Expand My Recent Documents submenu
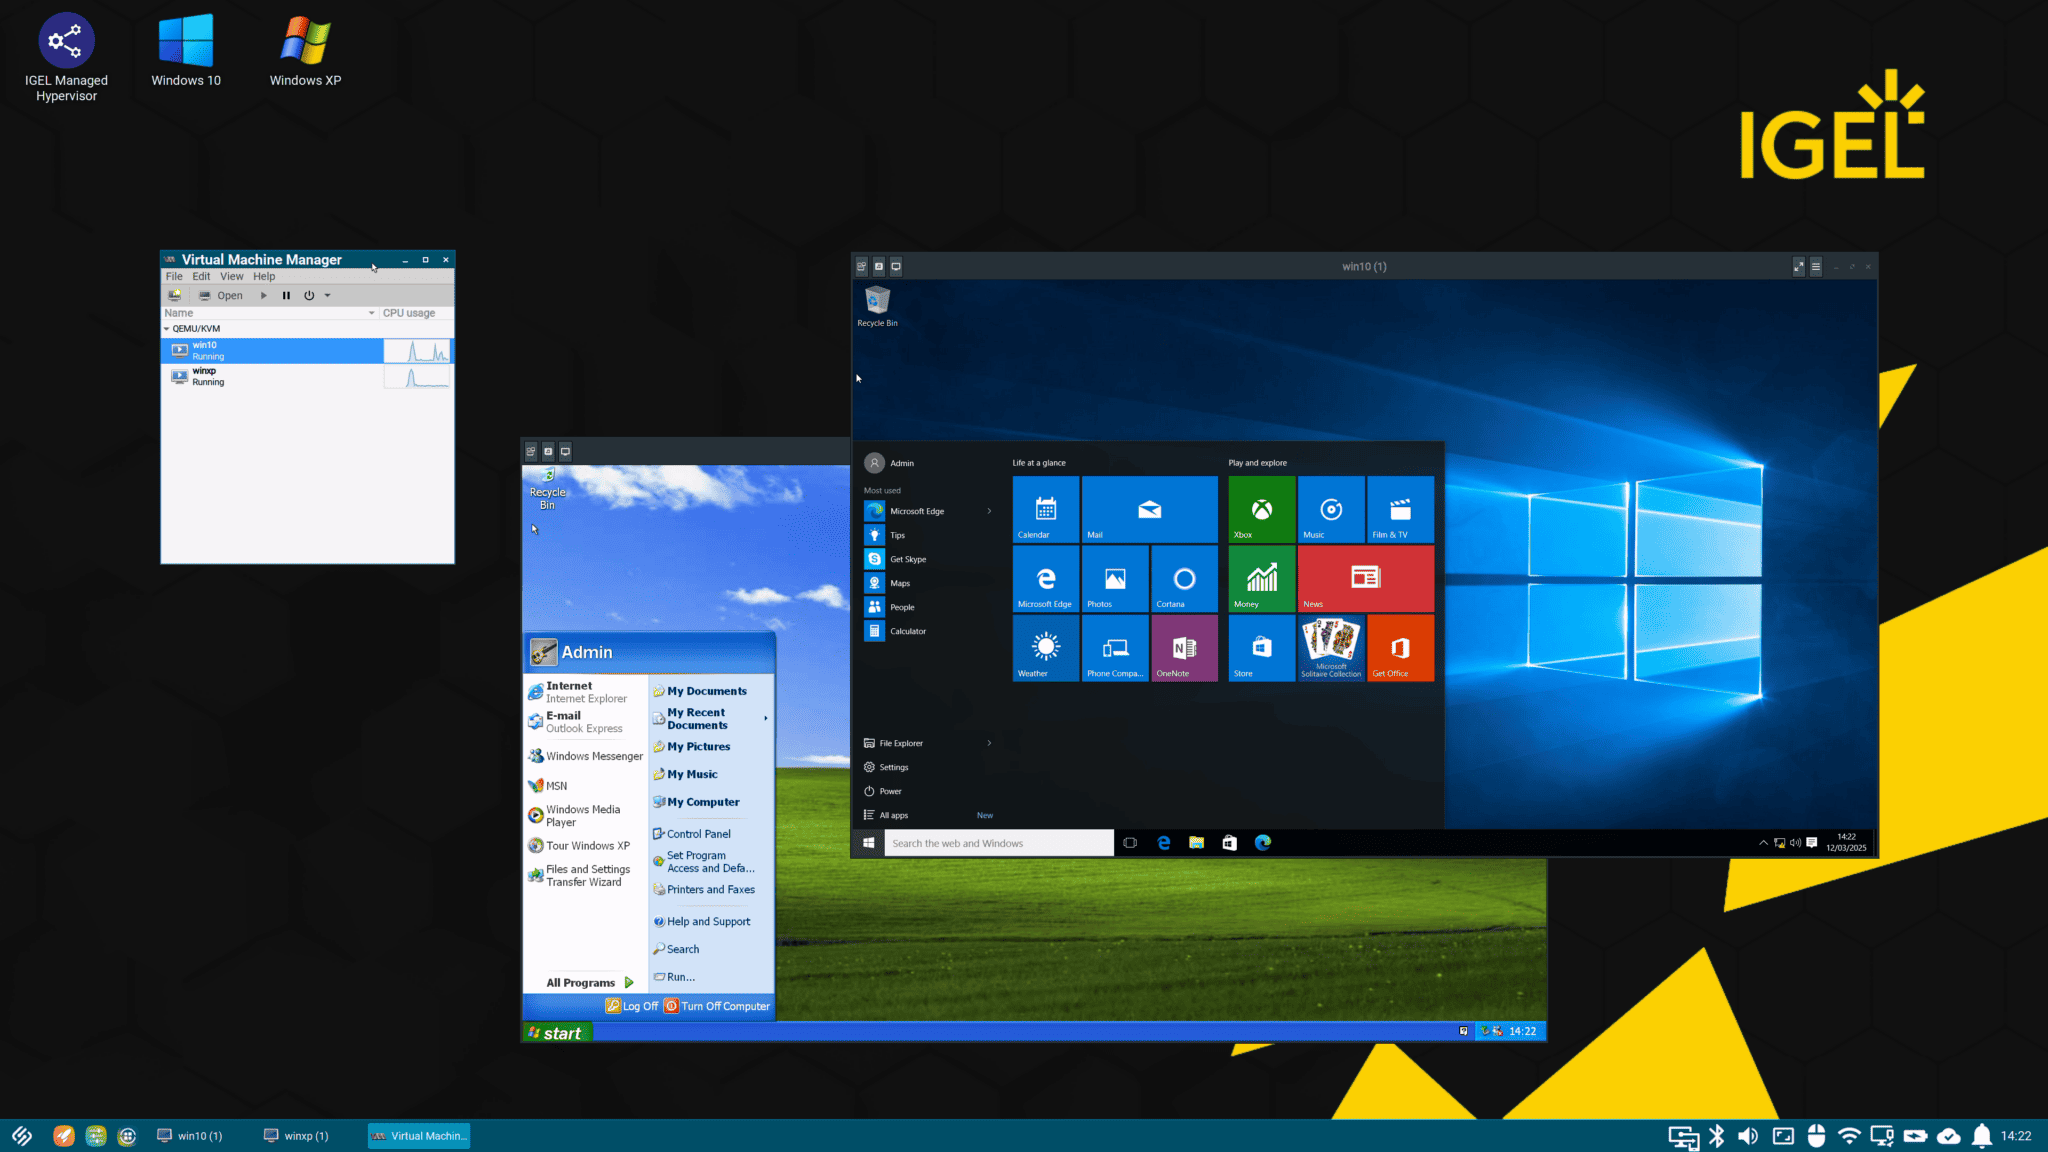Image resolution: width=2048 pixels, height=1152 pixels. 766,719
